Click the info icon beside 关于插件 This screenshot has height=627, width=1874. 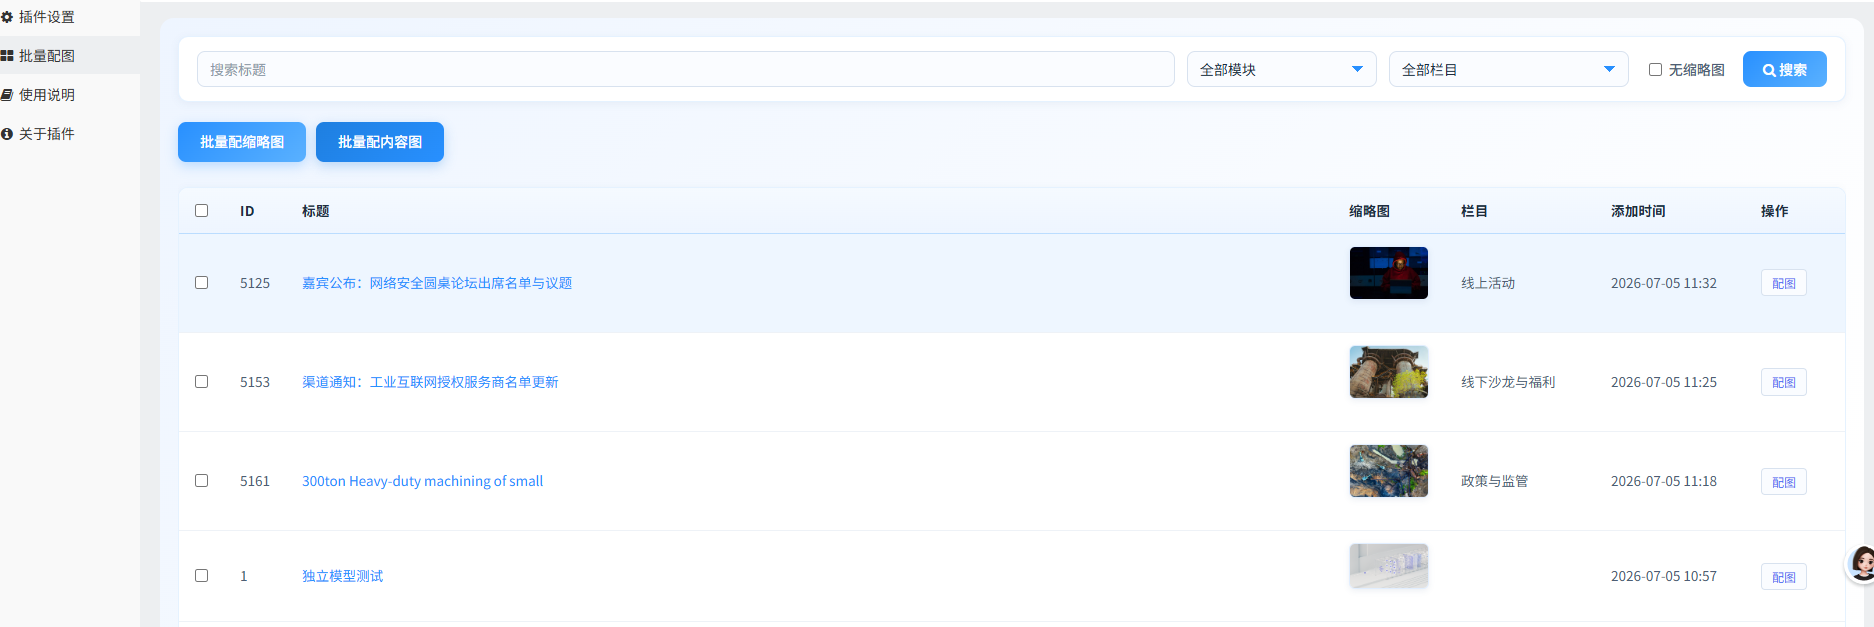click(x=7, y=134)
